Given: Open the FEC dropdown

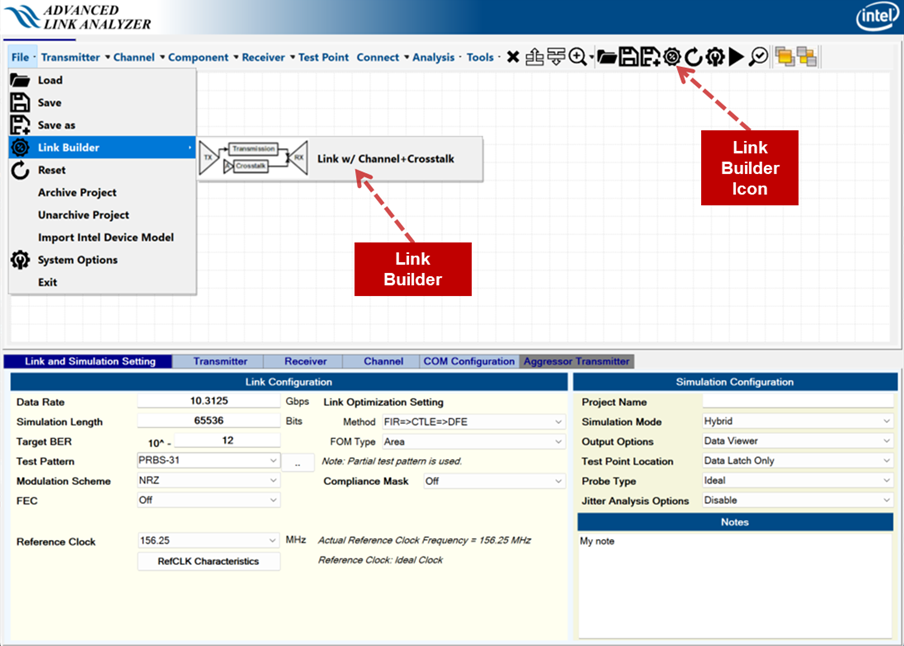Looking at the screenshot, I should (209, 500).
